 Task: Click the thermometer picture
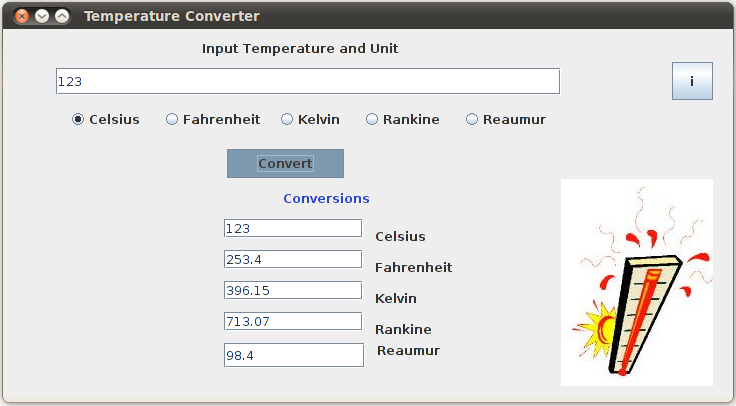coord(637,282)
